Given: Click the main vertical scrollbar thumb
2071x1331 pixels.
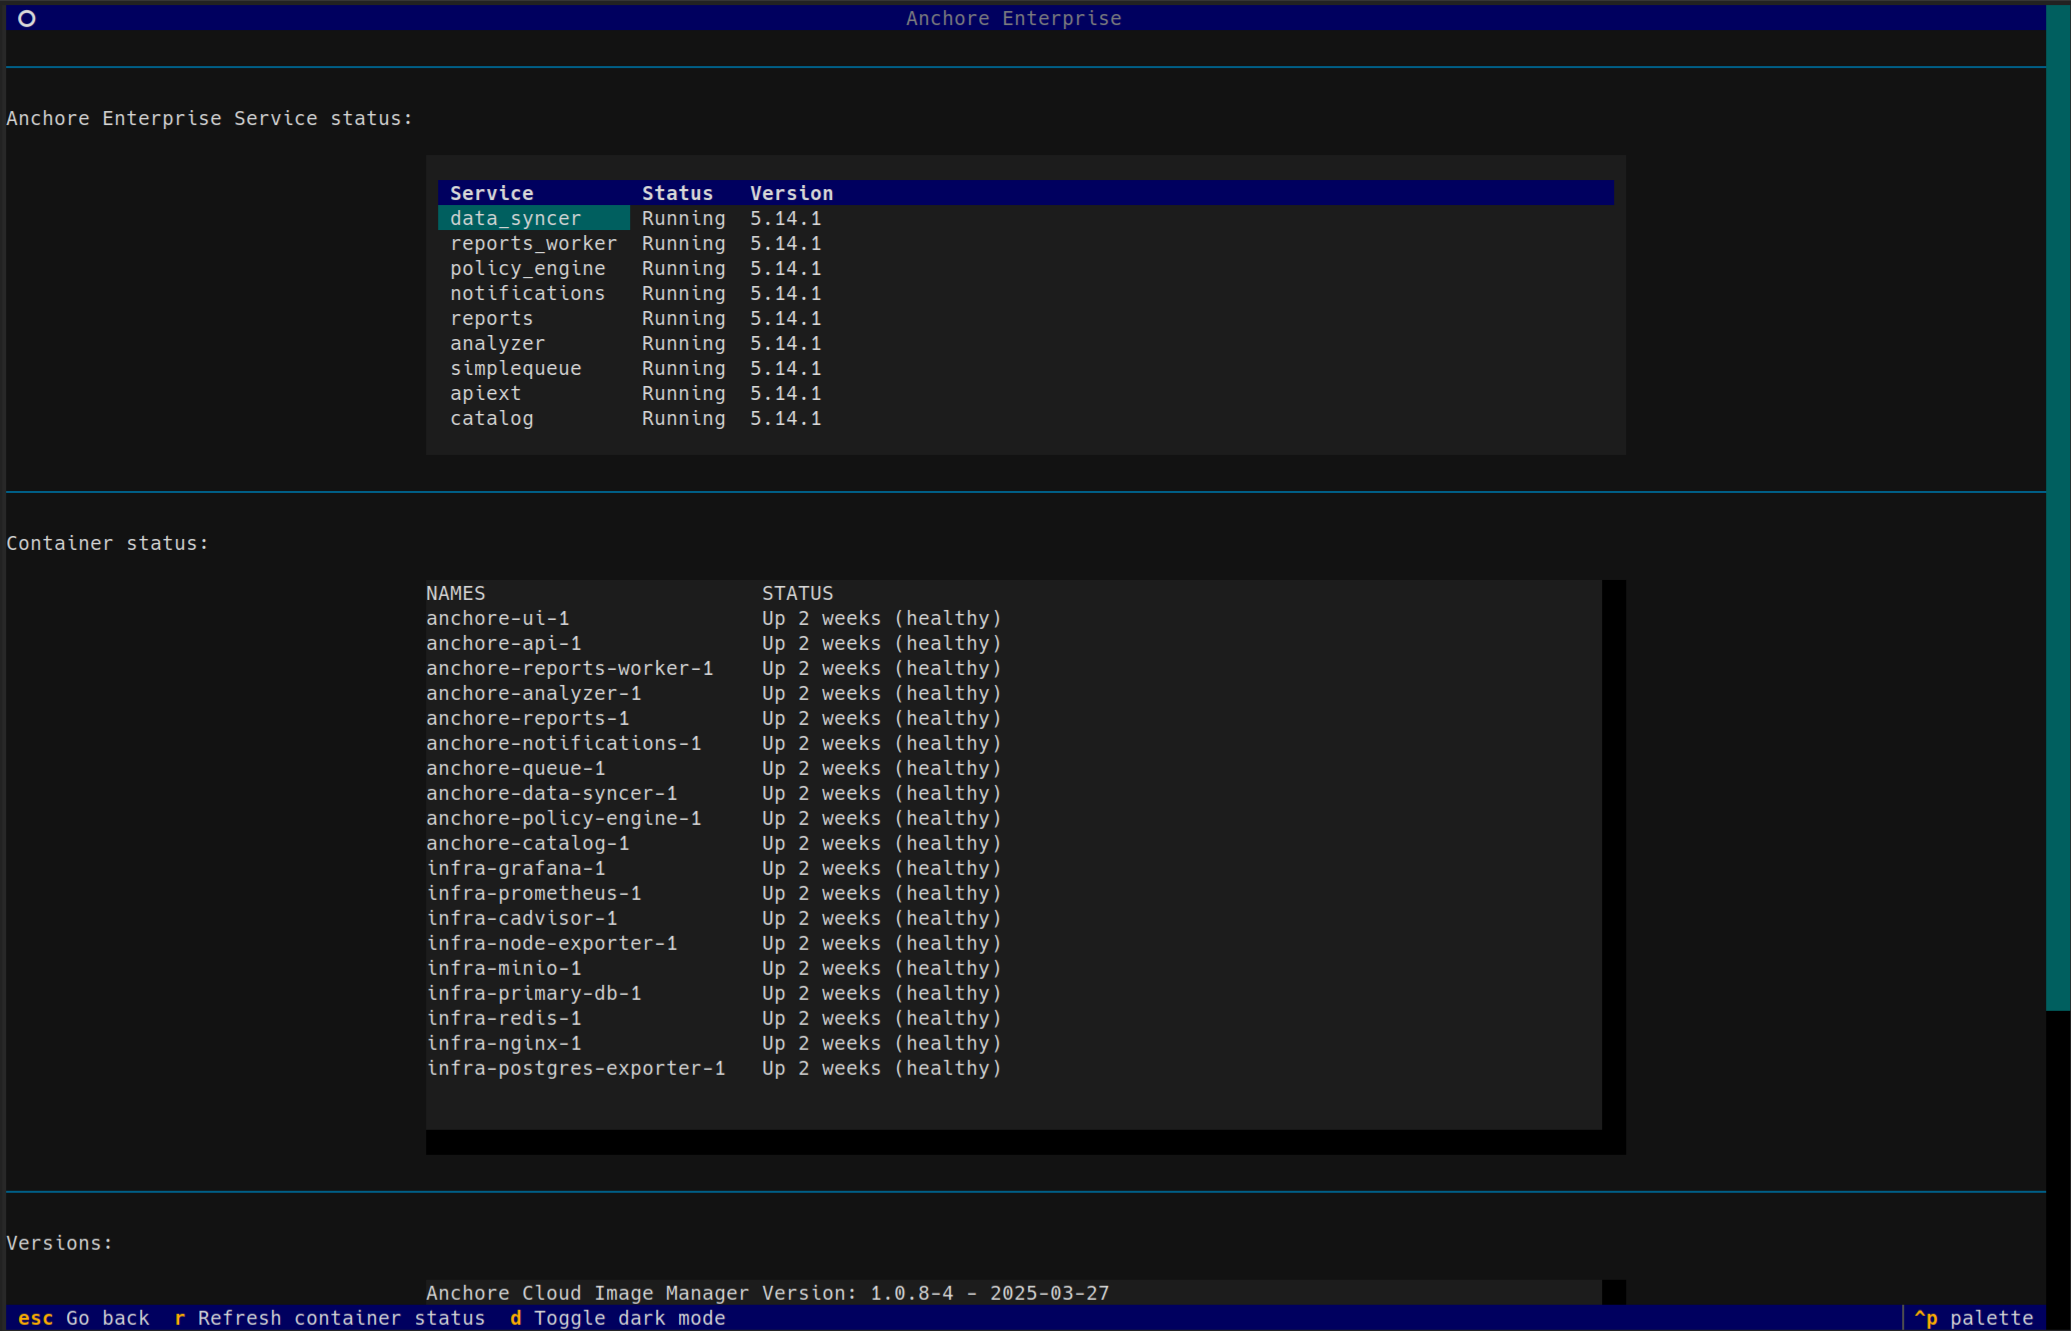Looking at the screenshot, I should coord(2058,509).
